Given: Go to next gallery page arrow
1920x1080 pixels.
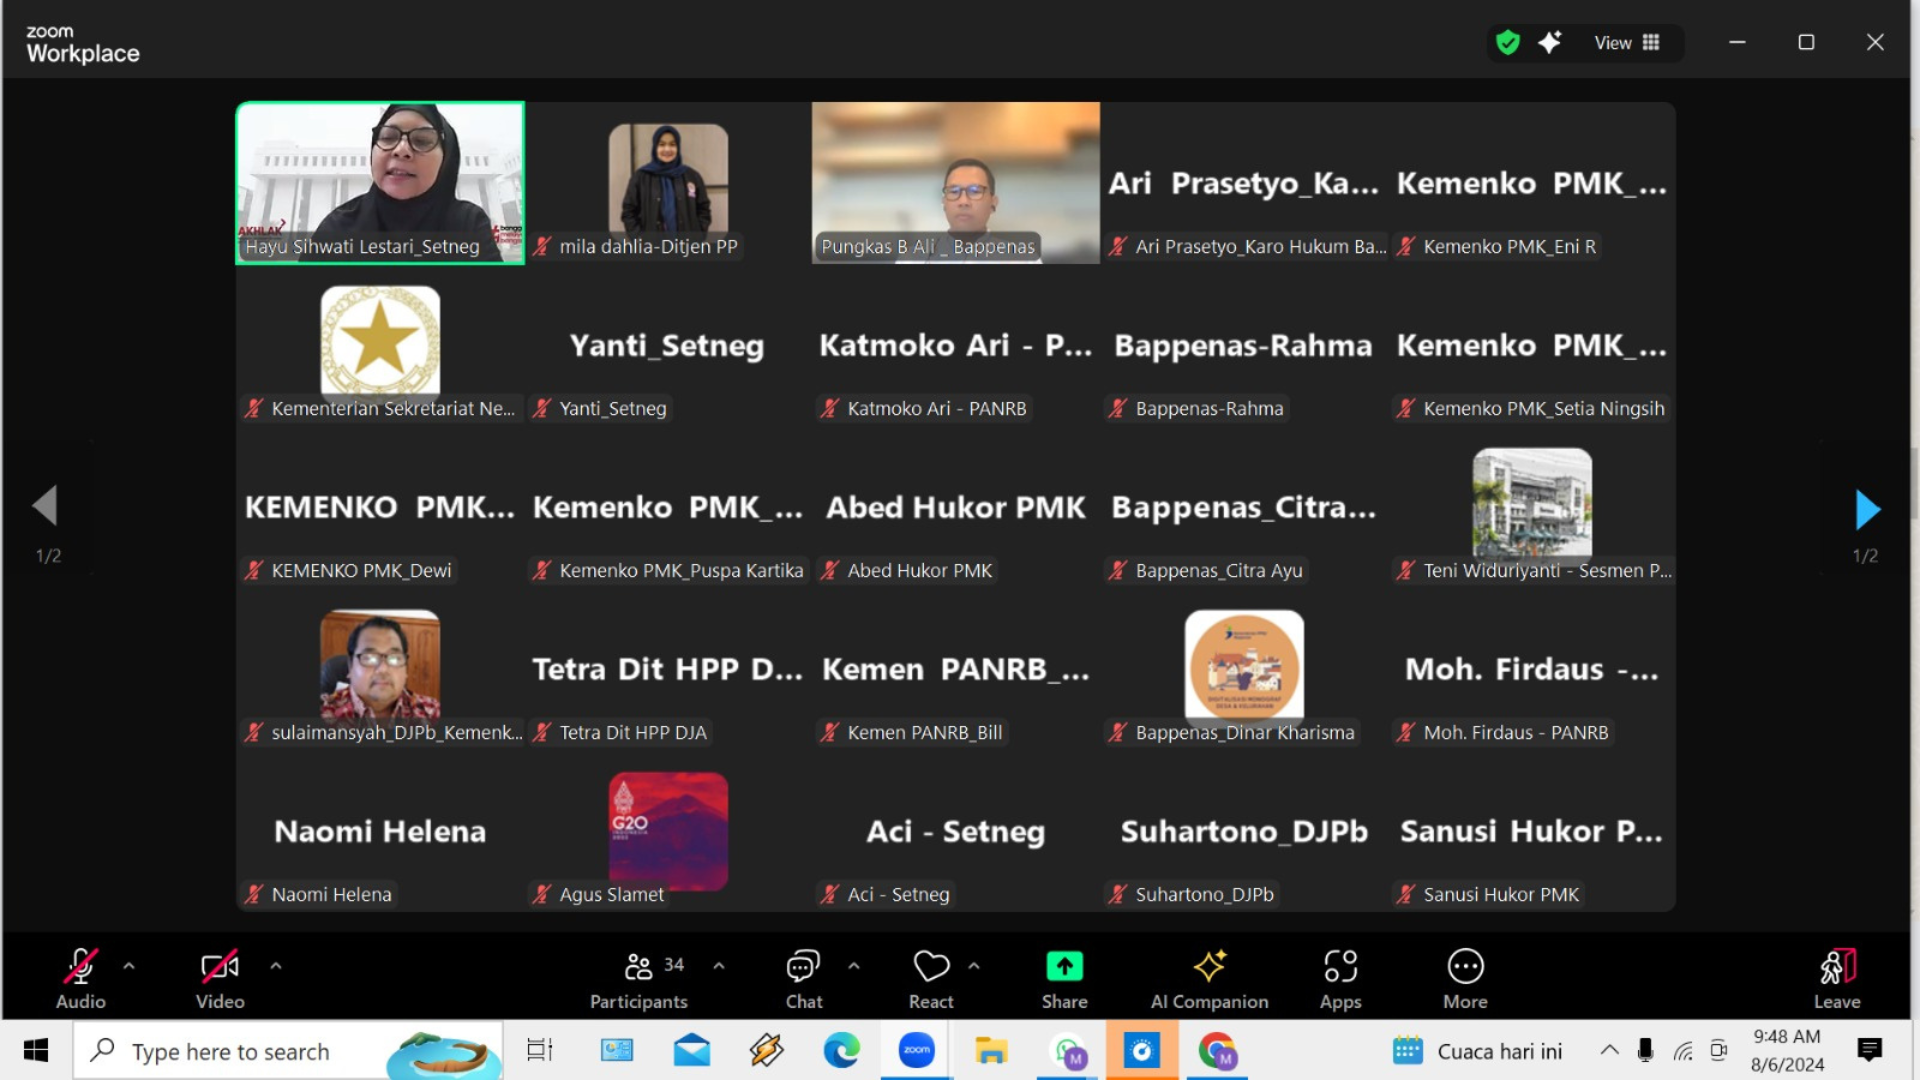Looking at the screenshot, I should [1867, 509].
